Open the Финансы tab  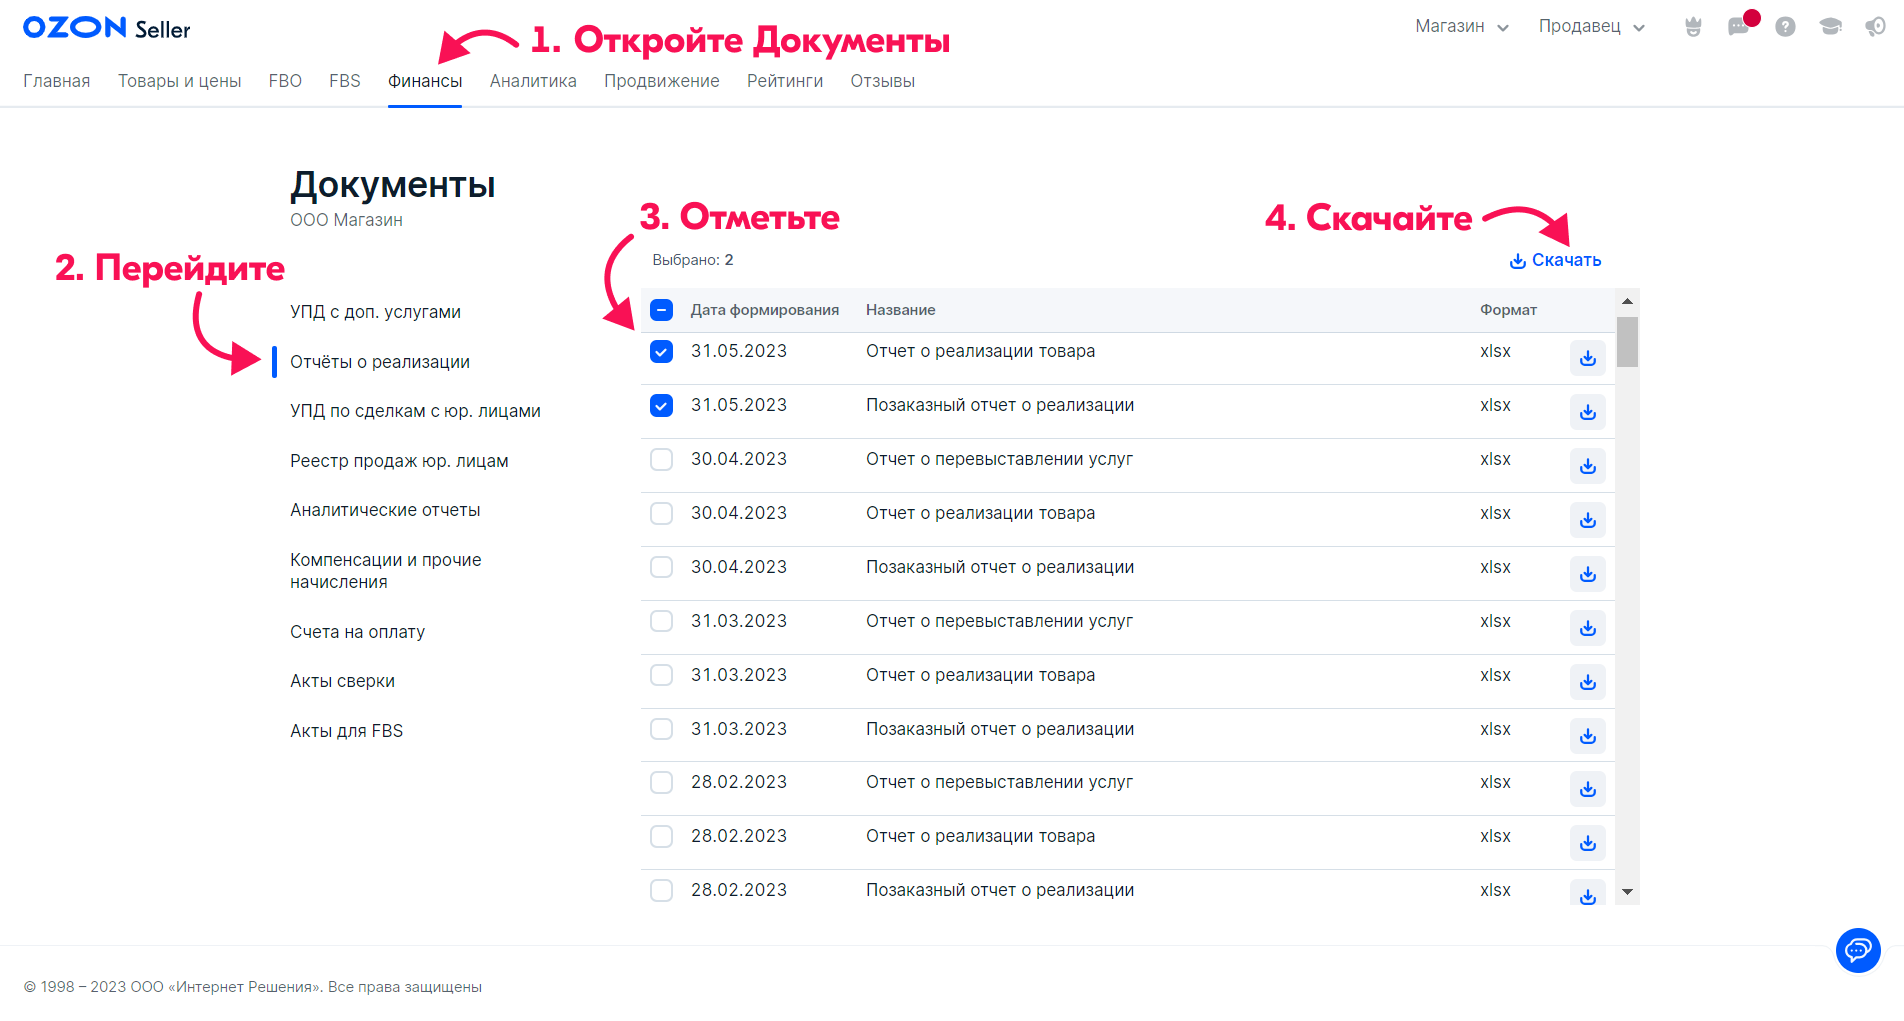click(x=425, y=81)
